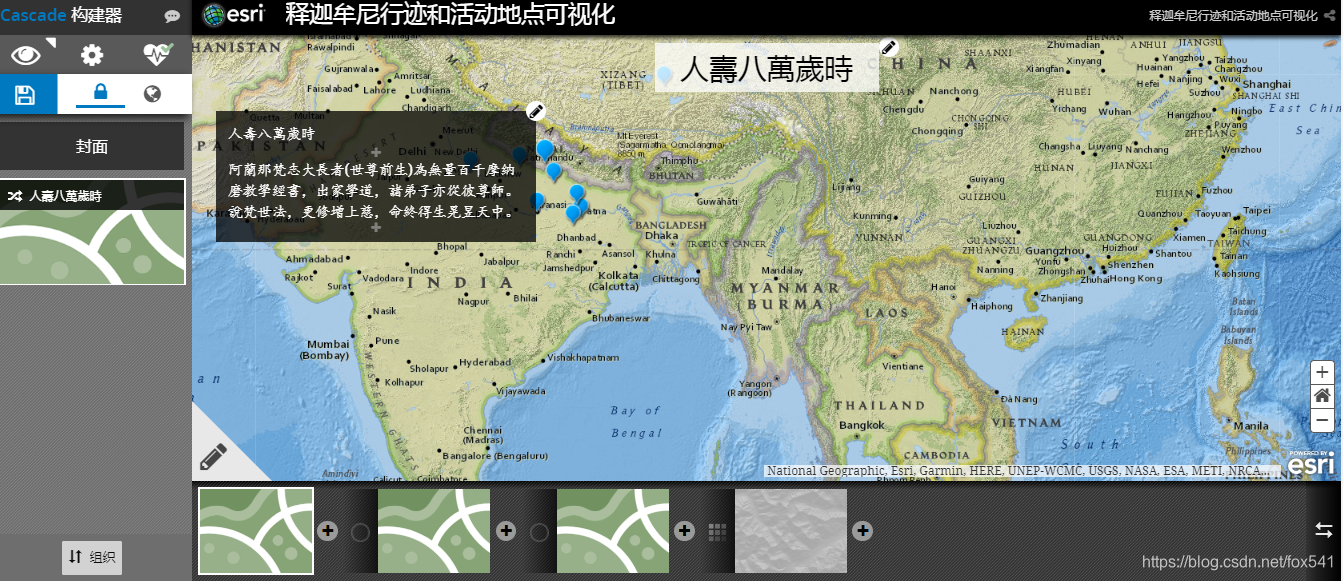Add media after the third thumbnail
This screenshot has height=581, width=1343.
[x=684, y=531]
